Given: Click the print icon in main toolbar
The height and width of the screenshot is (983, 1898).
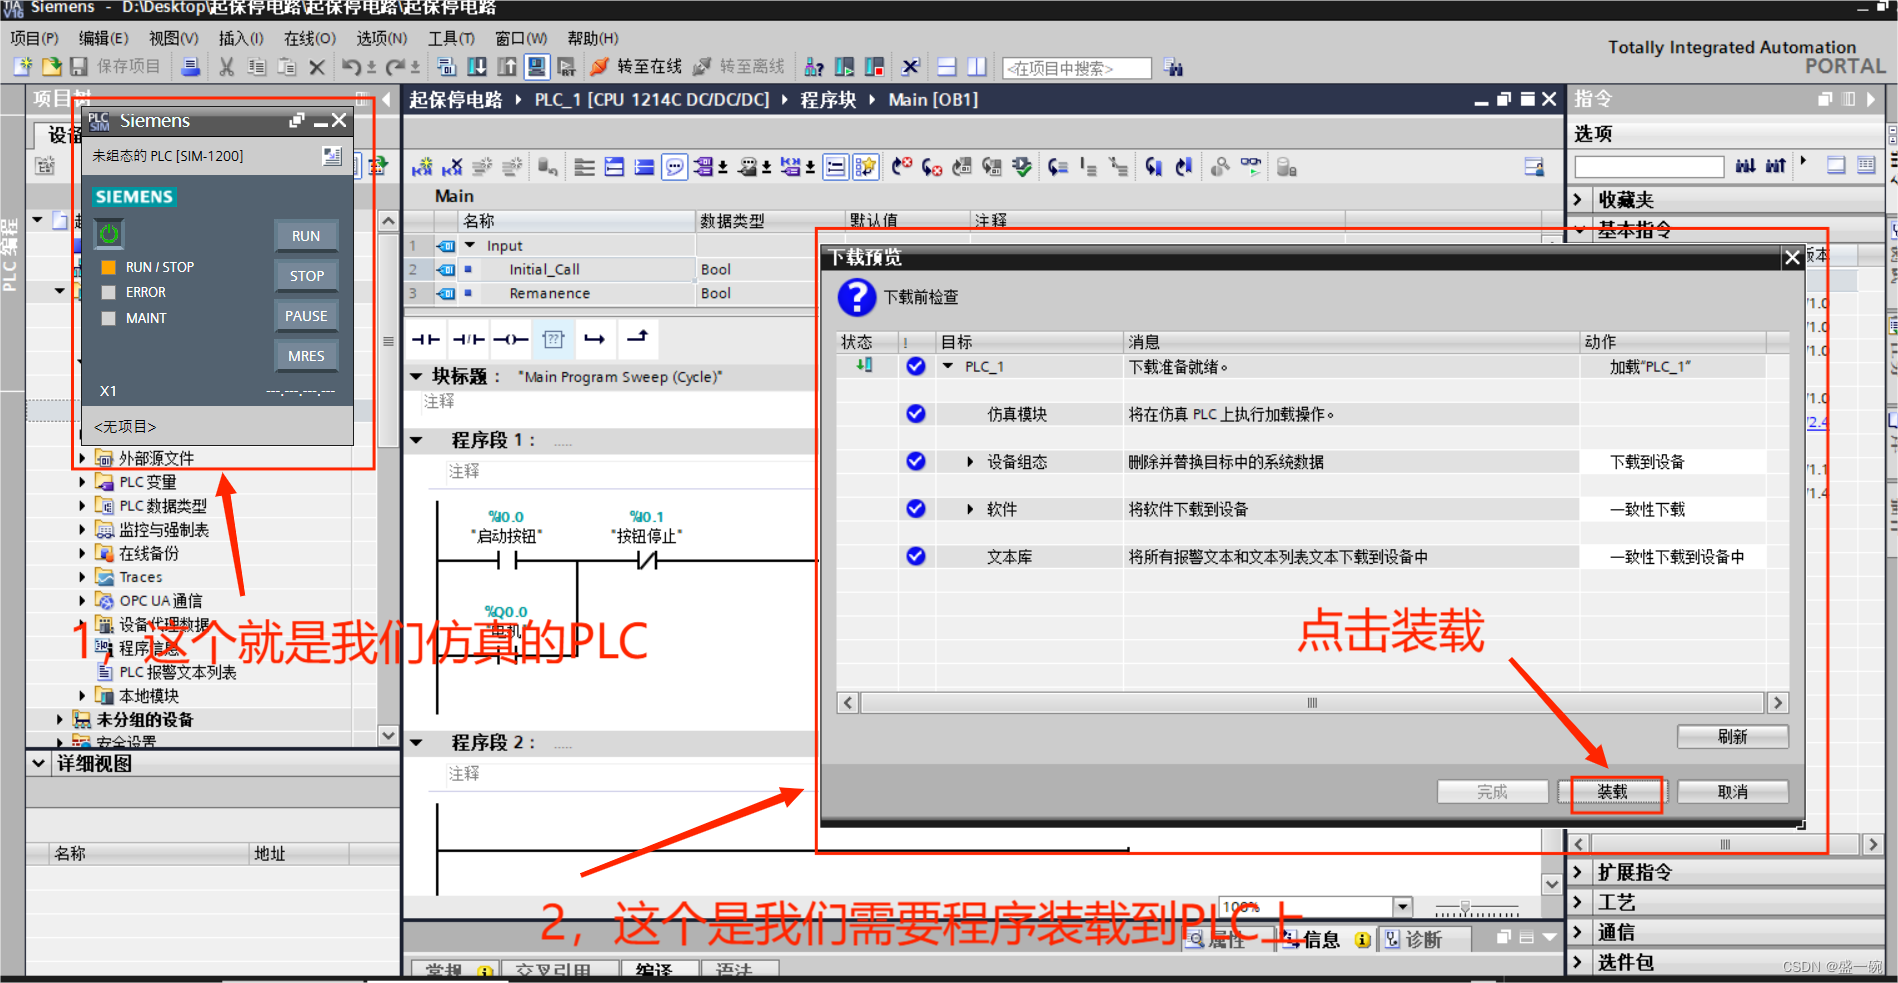Looking at the screenshot, I should tap(190, 67).
